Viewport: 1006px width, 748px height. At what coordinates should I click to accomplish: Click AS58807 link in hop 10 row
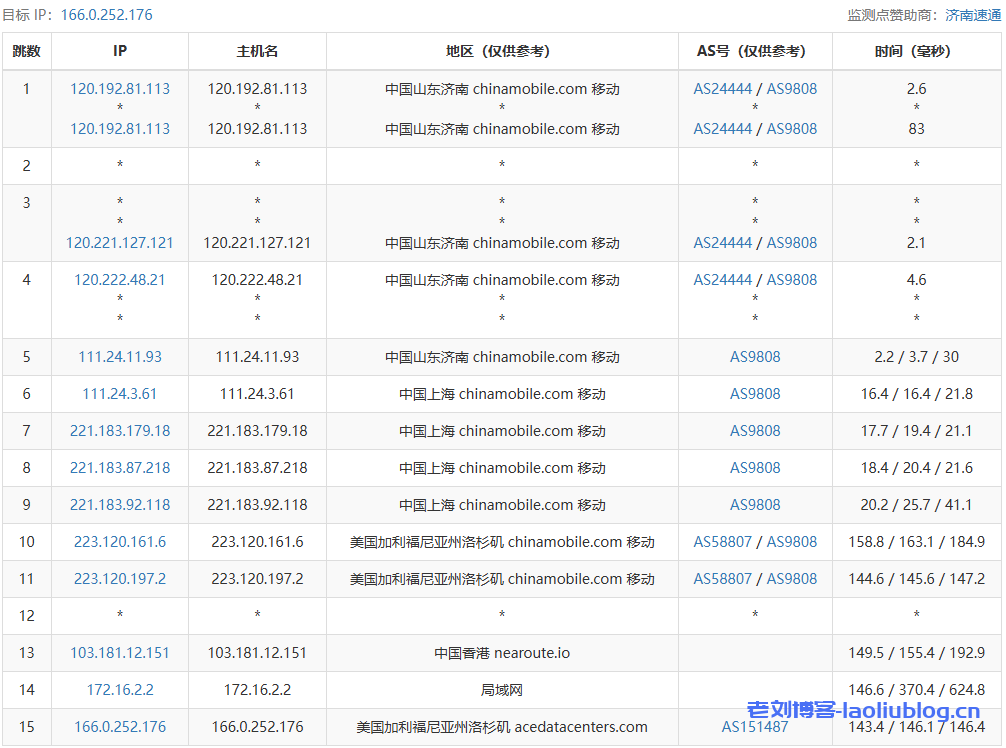click(723, 542)
